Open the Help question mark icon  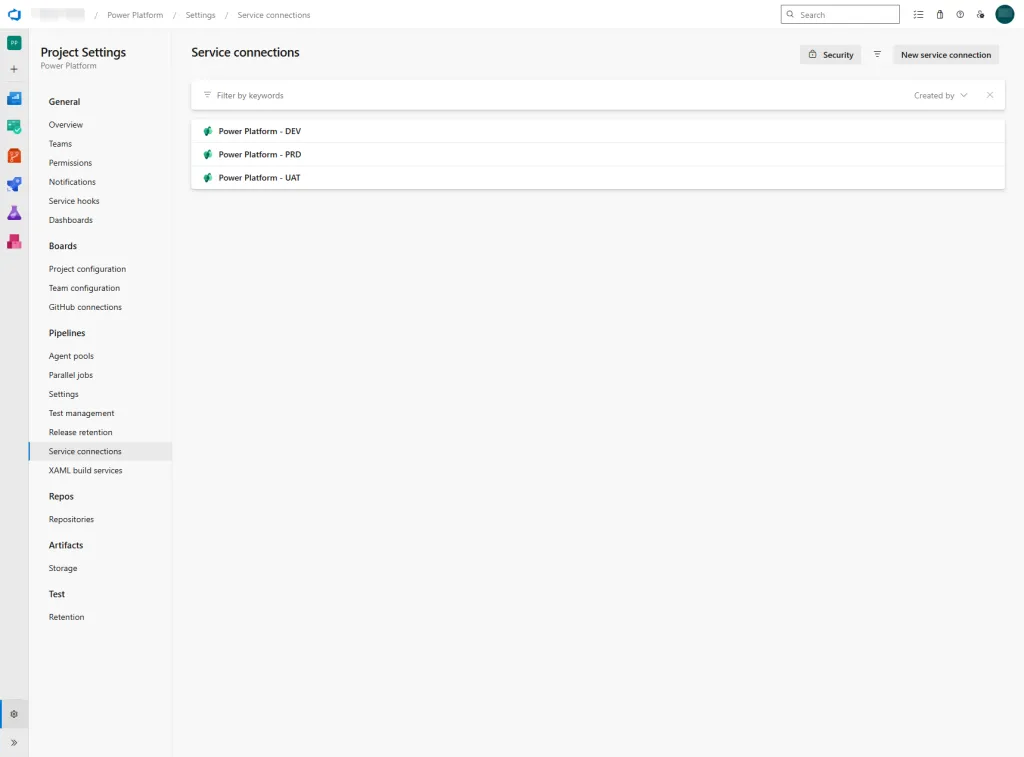[x=960, y=14]
